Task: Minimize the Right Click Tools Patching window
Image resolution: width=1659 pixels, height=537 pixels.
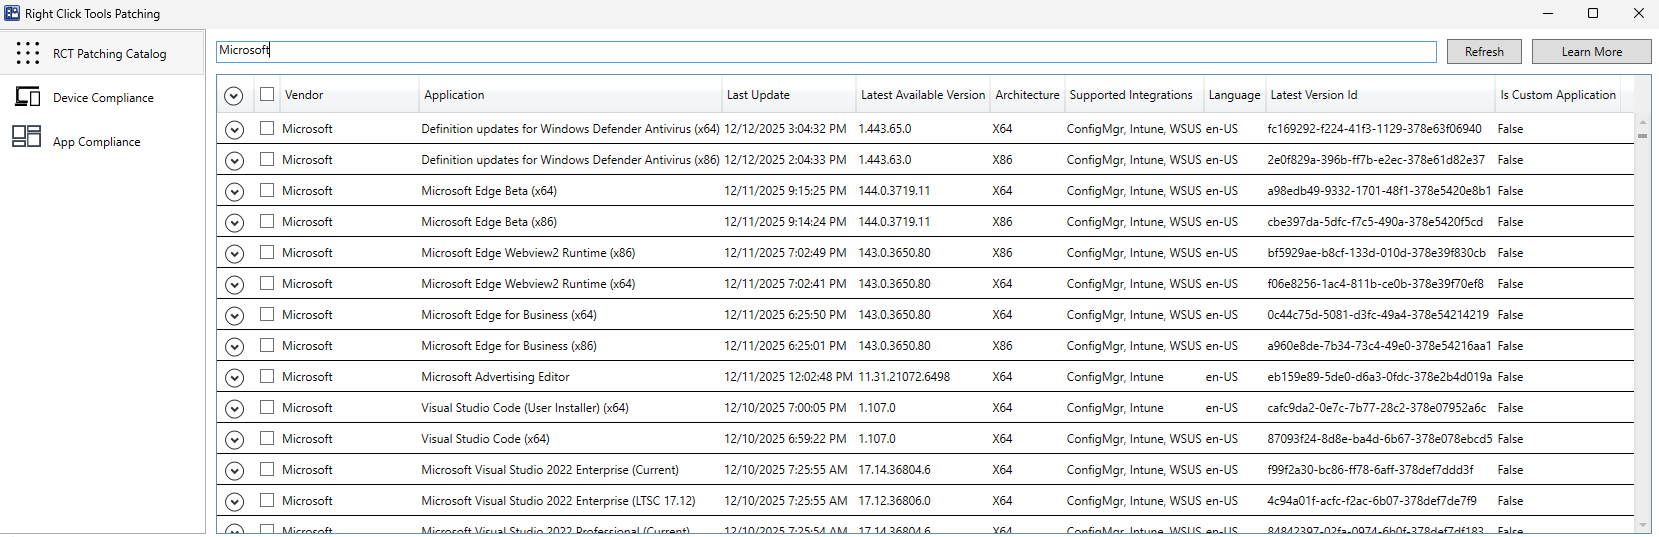Action: [x=1548, y=13]
